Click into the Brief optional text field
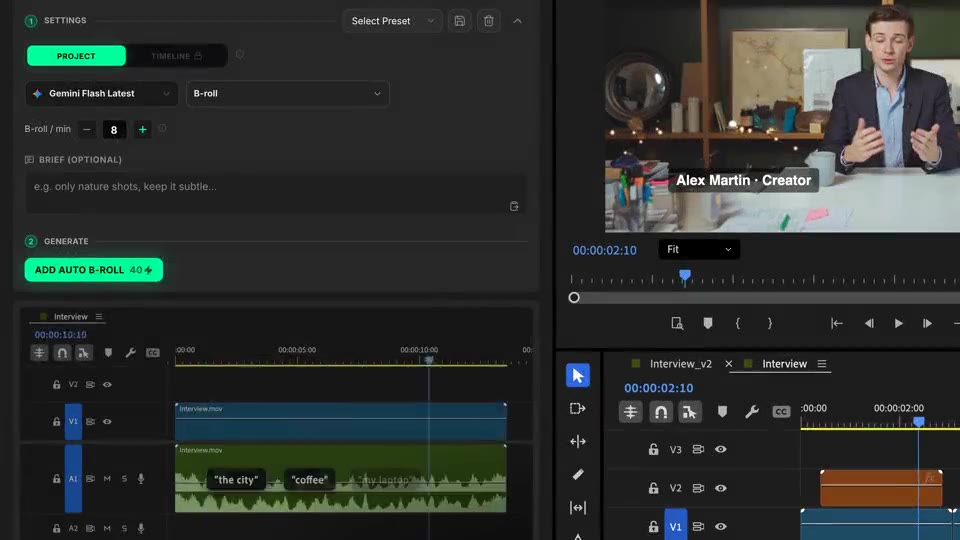 (x=276, y=194)
